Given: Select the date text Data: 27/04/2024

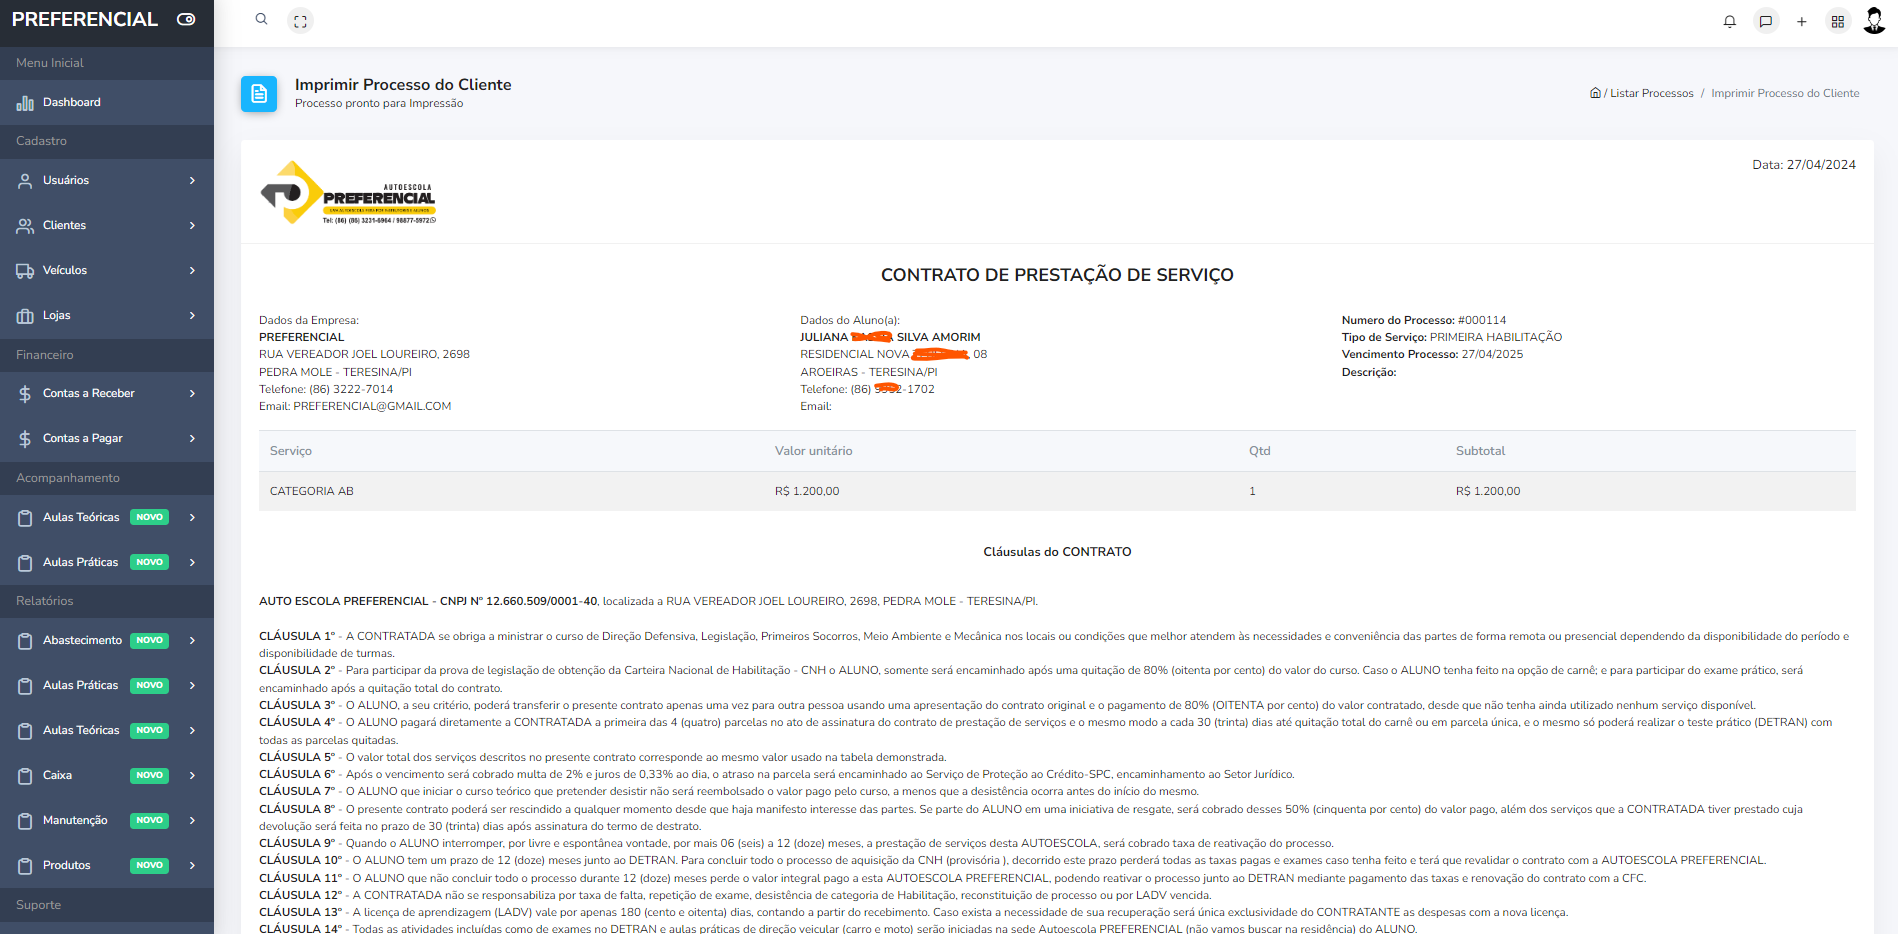Looking at the screenshot, I should coord(1804,165).
